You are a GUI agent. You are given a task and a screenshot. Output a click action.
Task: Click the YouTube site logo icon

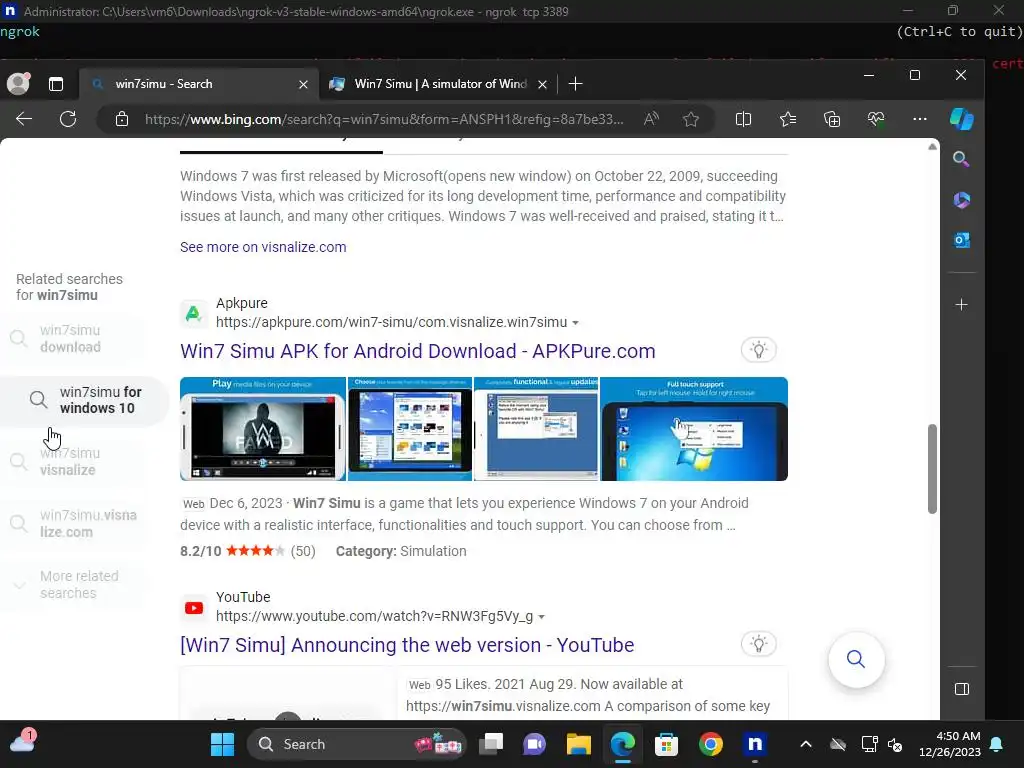click(x=193, y=608)
